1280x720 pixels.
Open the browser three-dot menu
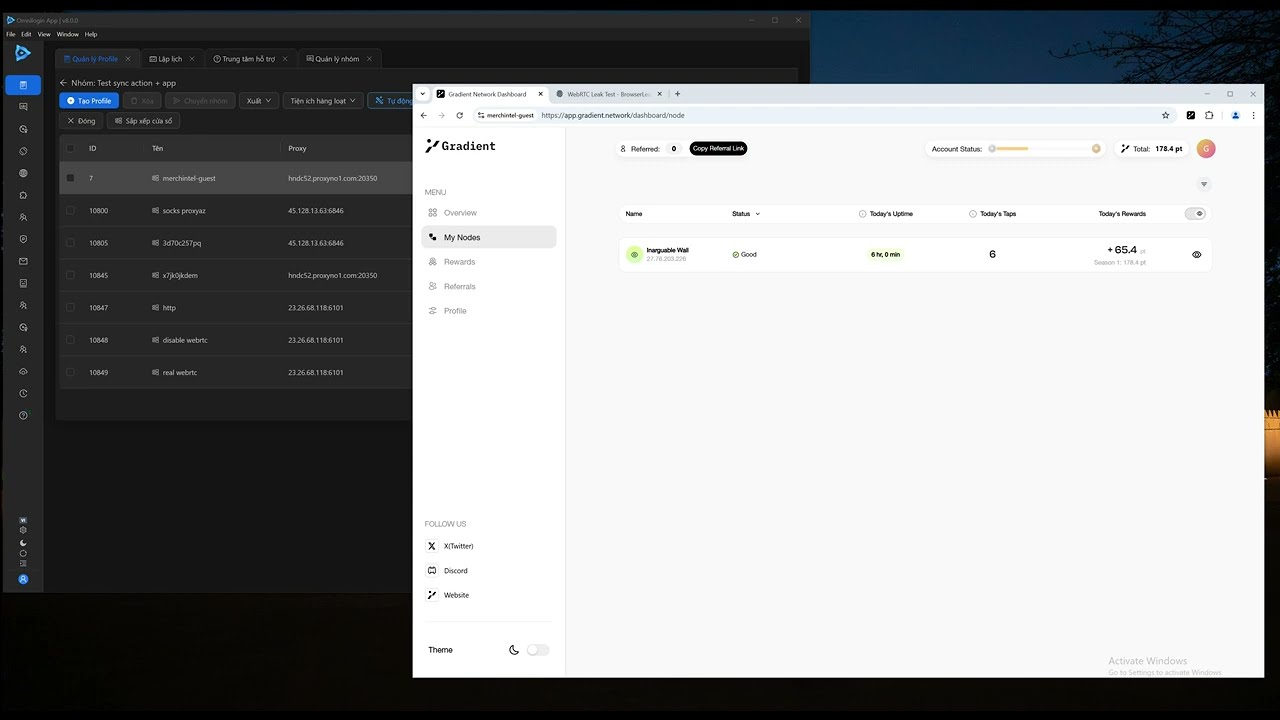pos(1253,115)
